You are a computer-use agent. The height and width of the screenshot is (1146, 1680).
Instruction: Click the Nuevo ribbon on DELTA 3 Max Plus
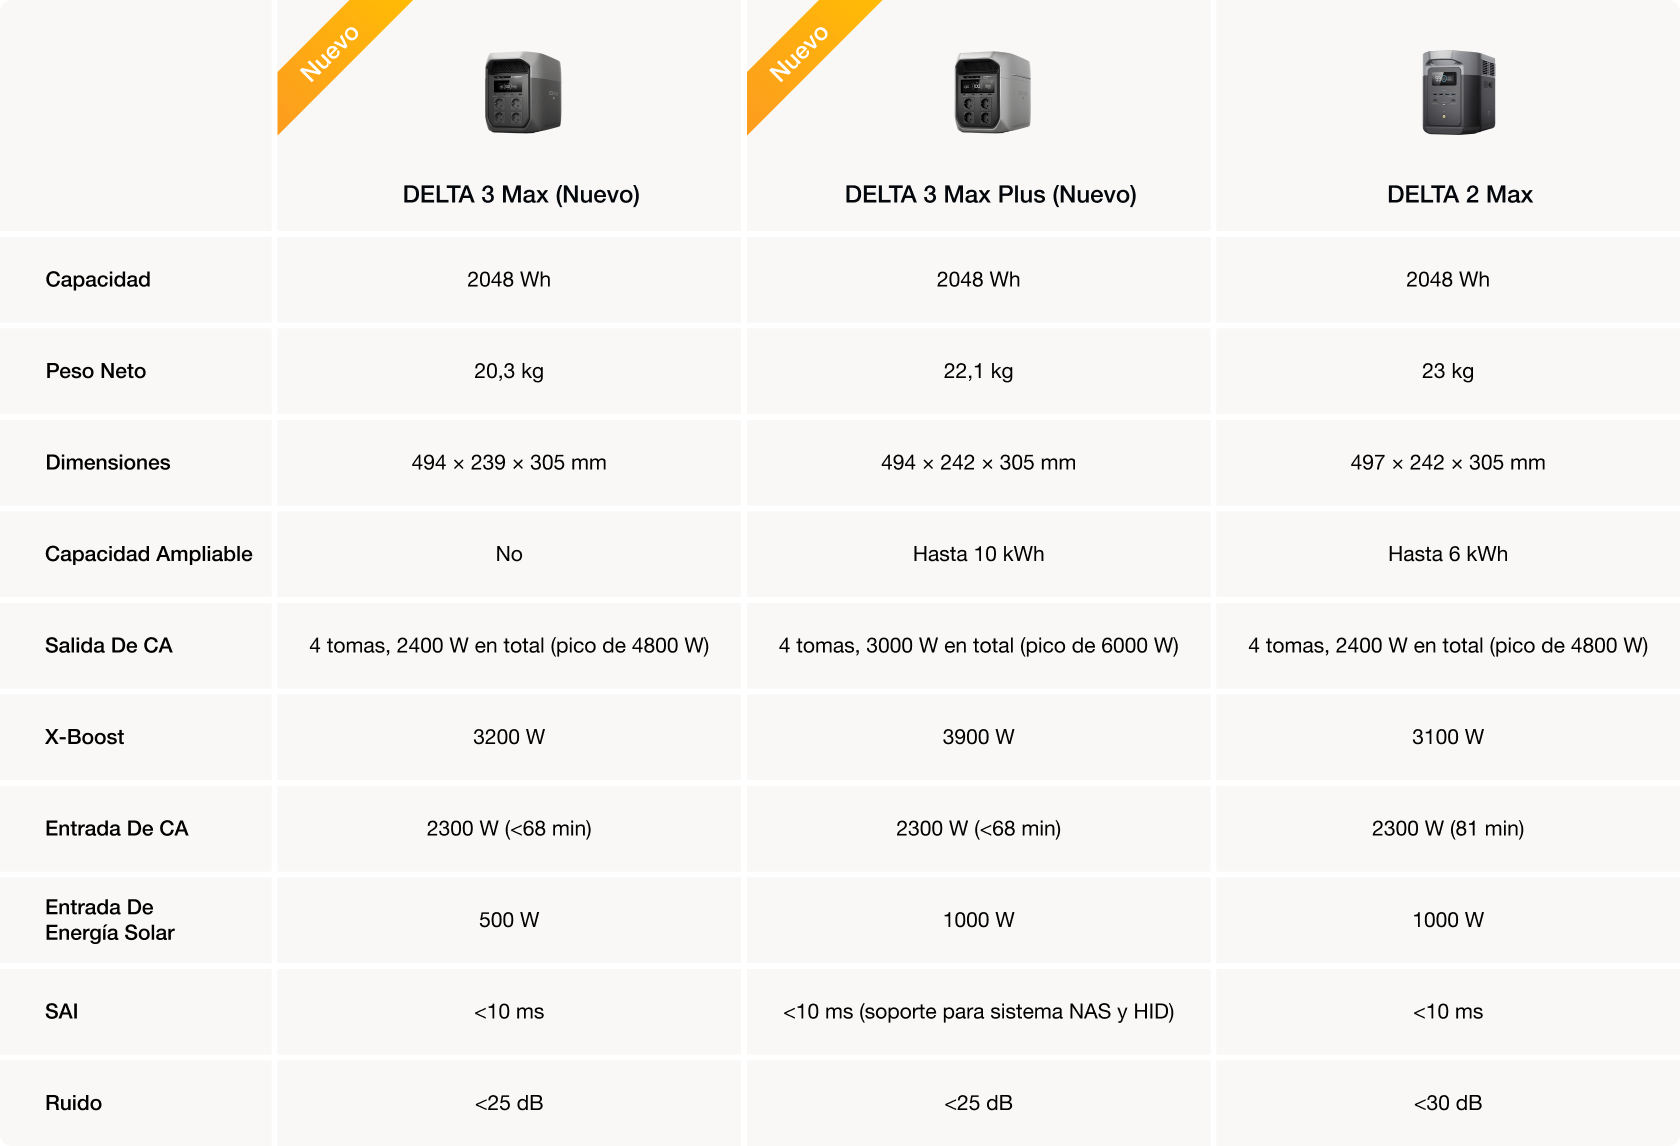[x=800, y=52]
